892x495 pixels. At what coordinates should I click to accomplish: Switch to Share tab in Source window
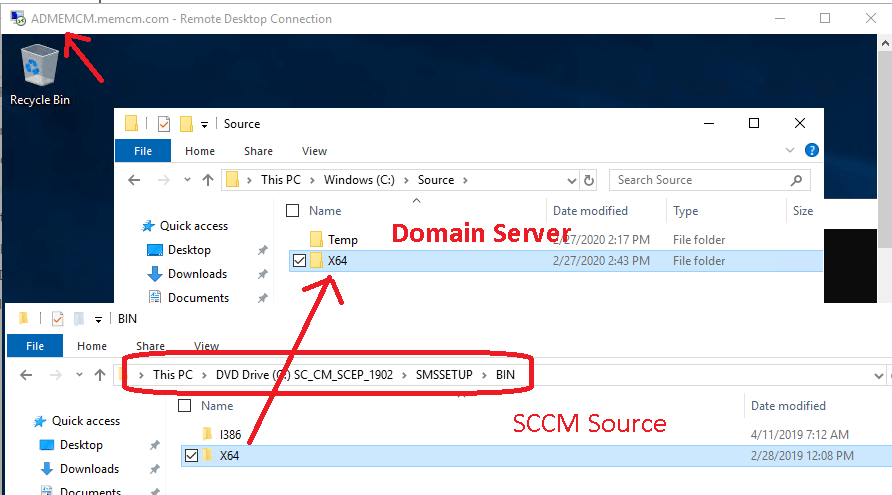coord(258,151)
